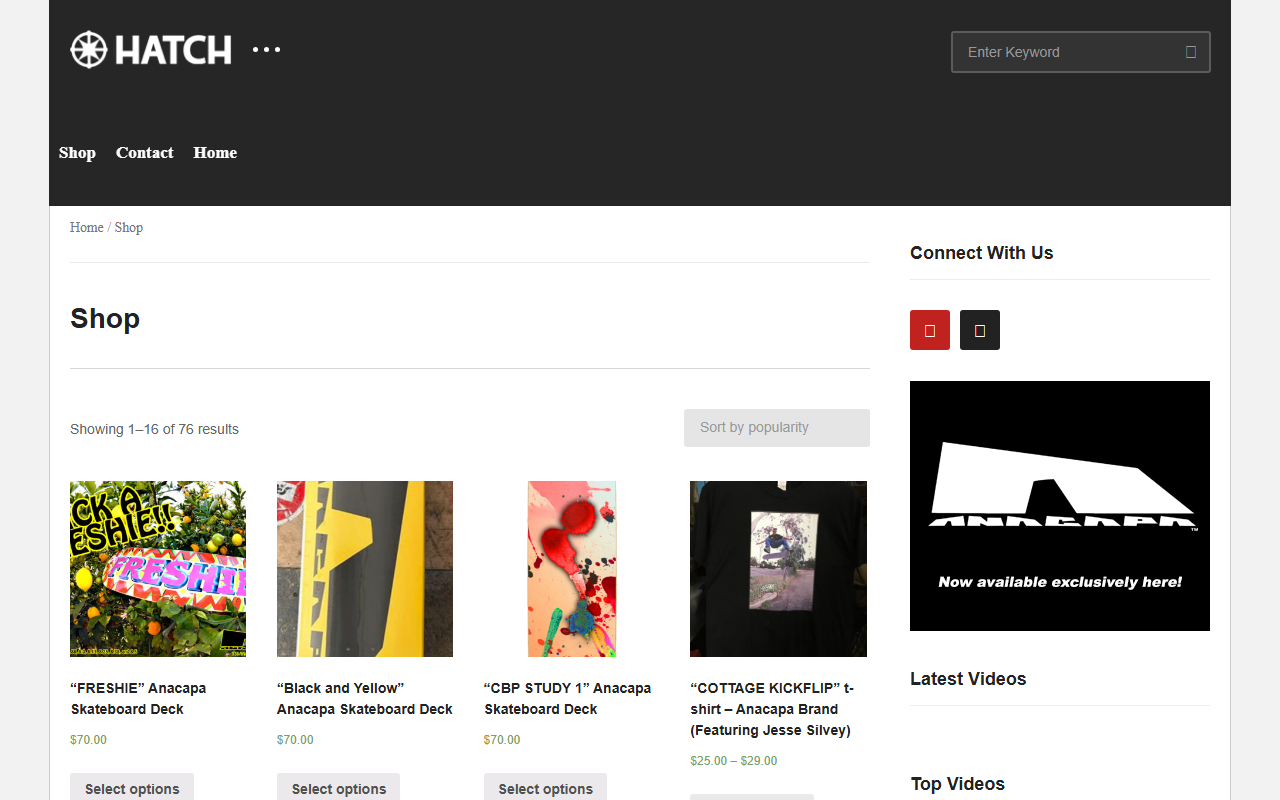The height and width of the screenshot is (800, 1280).
Task: Click the 'Top Videos' heading
Action: pos(957,784)
